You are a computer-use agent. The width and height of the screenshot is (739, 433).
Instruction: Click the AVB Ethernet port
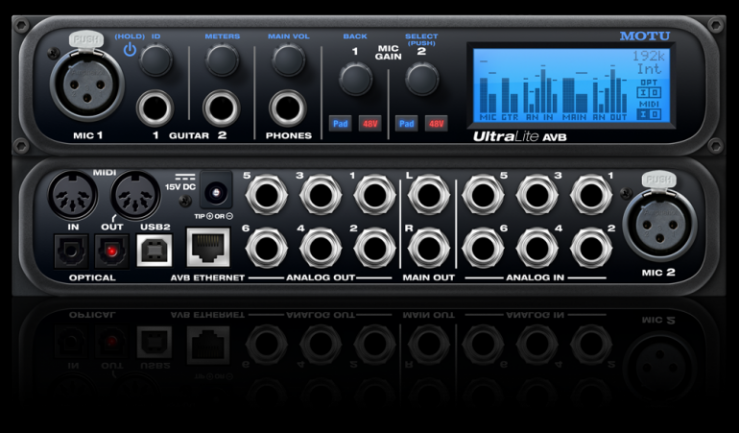(208, 247)
